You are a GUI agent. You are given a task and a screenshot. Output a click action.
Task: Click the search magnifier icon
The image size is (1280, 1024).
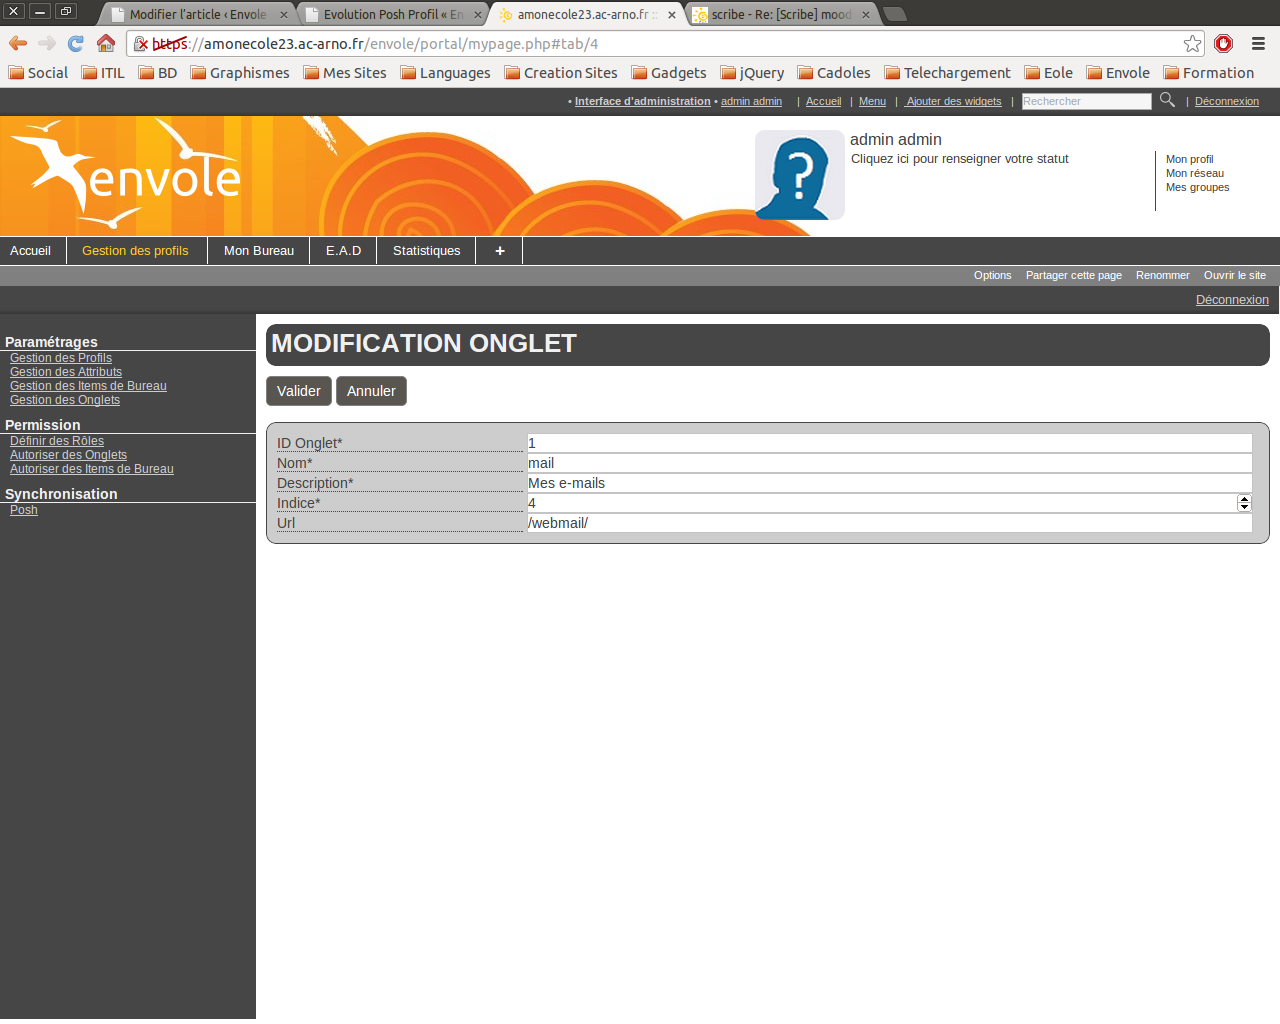pos(1167,100)
